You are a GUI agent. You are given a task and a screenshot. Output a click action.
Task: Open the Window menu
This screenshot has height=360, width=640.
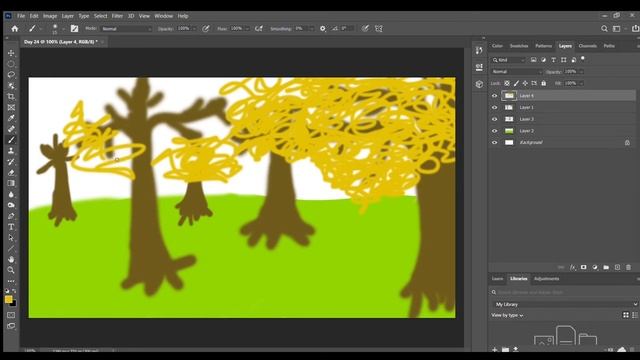click(164, 16)
